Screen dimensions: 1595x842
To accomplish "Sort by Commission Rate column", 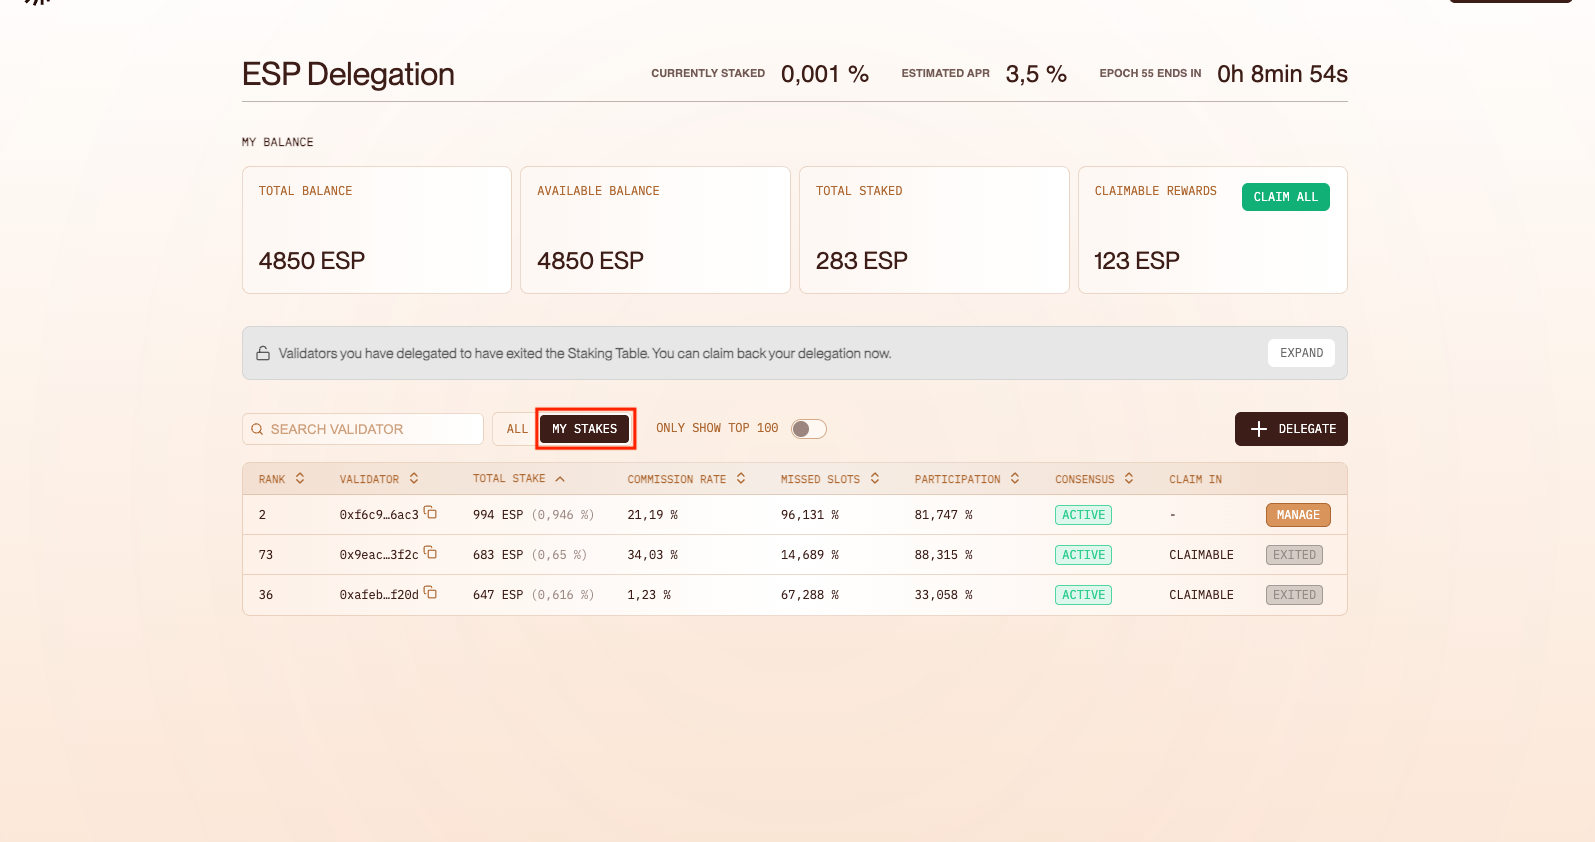I will 741,479.
